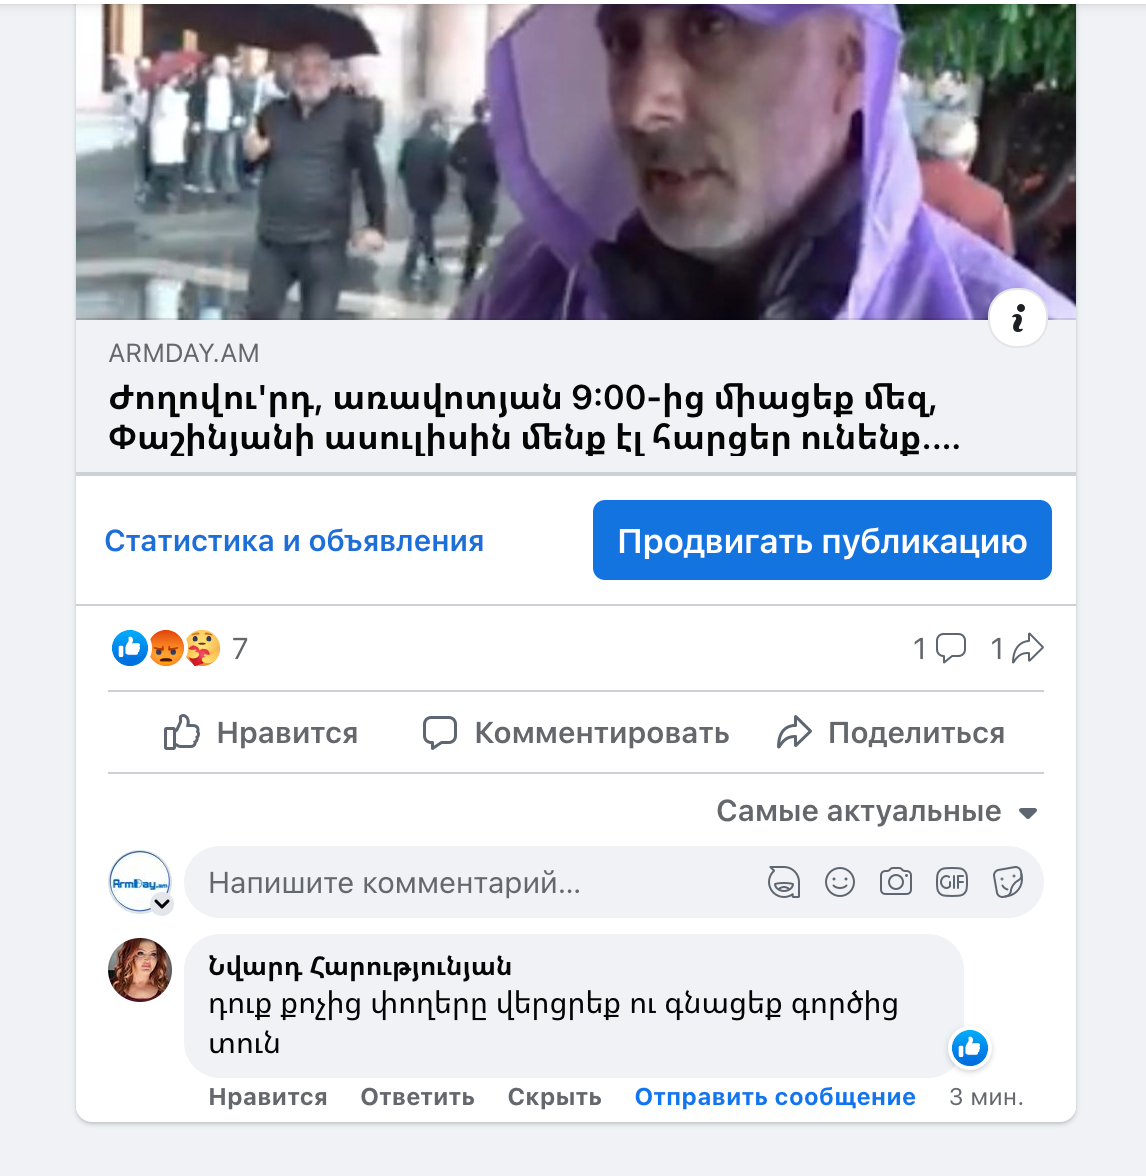Click the avatar sticker icon in the comment box
The height and width of the screenshot is (1176, 1146).
point(784,882)
